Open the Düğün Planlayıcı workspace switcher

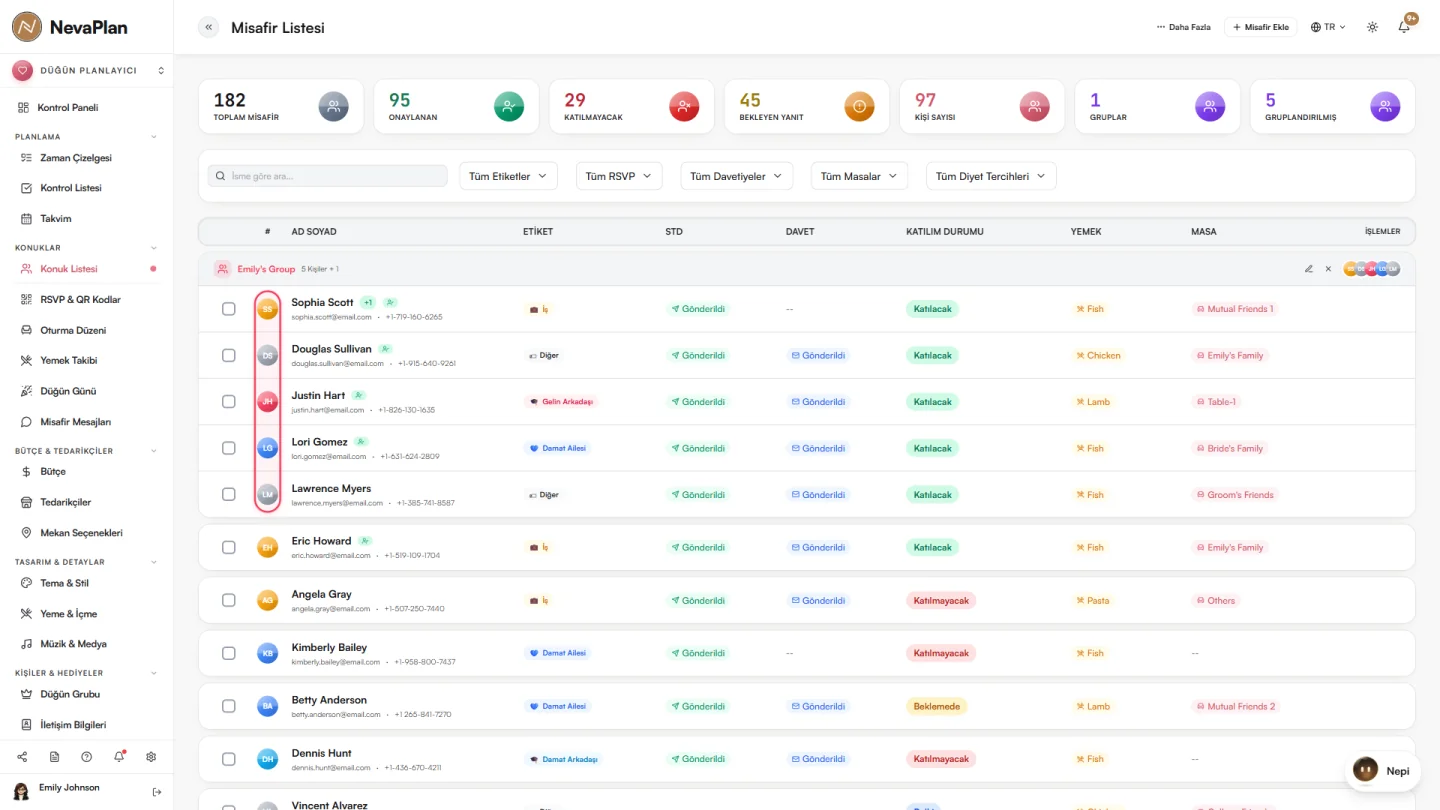pyautogui.click(x=87, y=70)
